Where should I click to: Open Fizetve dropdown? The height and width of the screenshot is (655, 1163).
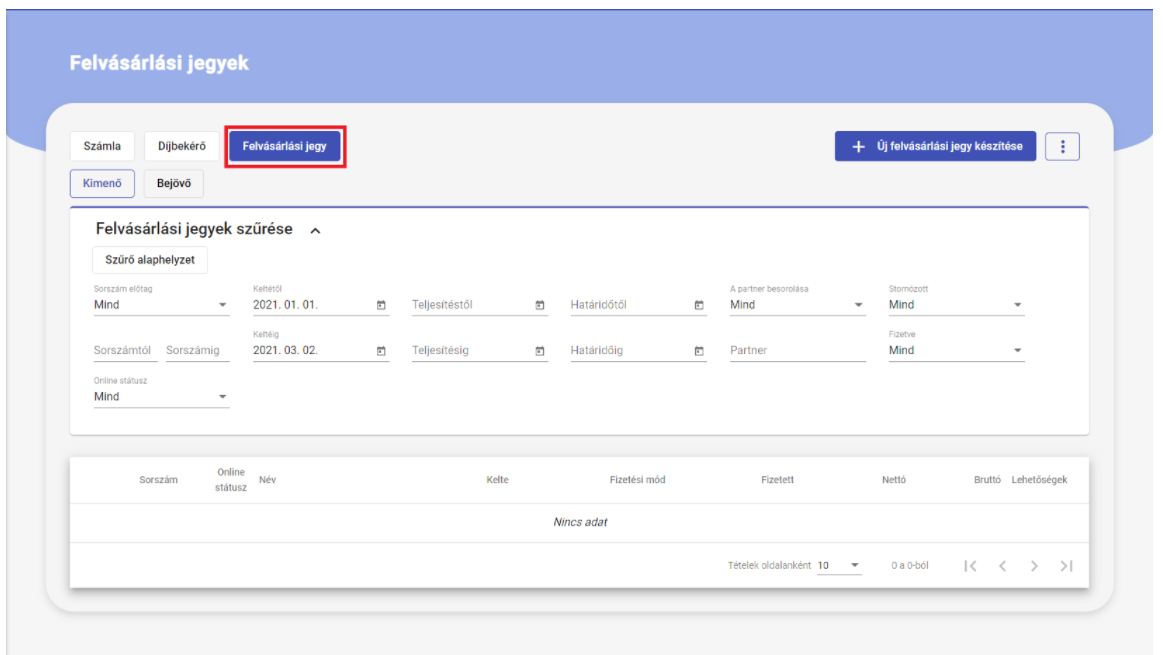click(x=956, y=350)
